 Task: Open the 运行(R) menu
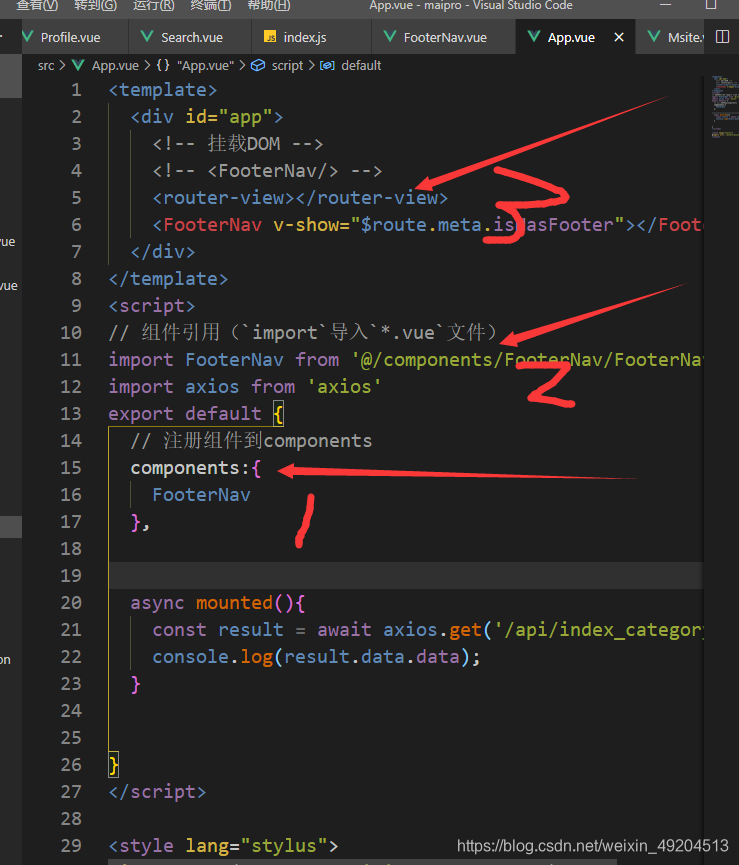154,6
